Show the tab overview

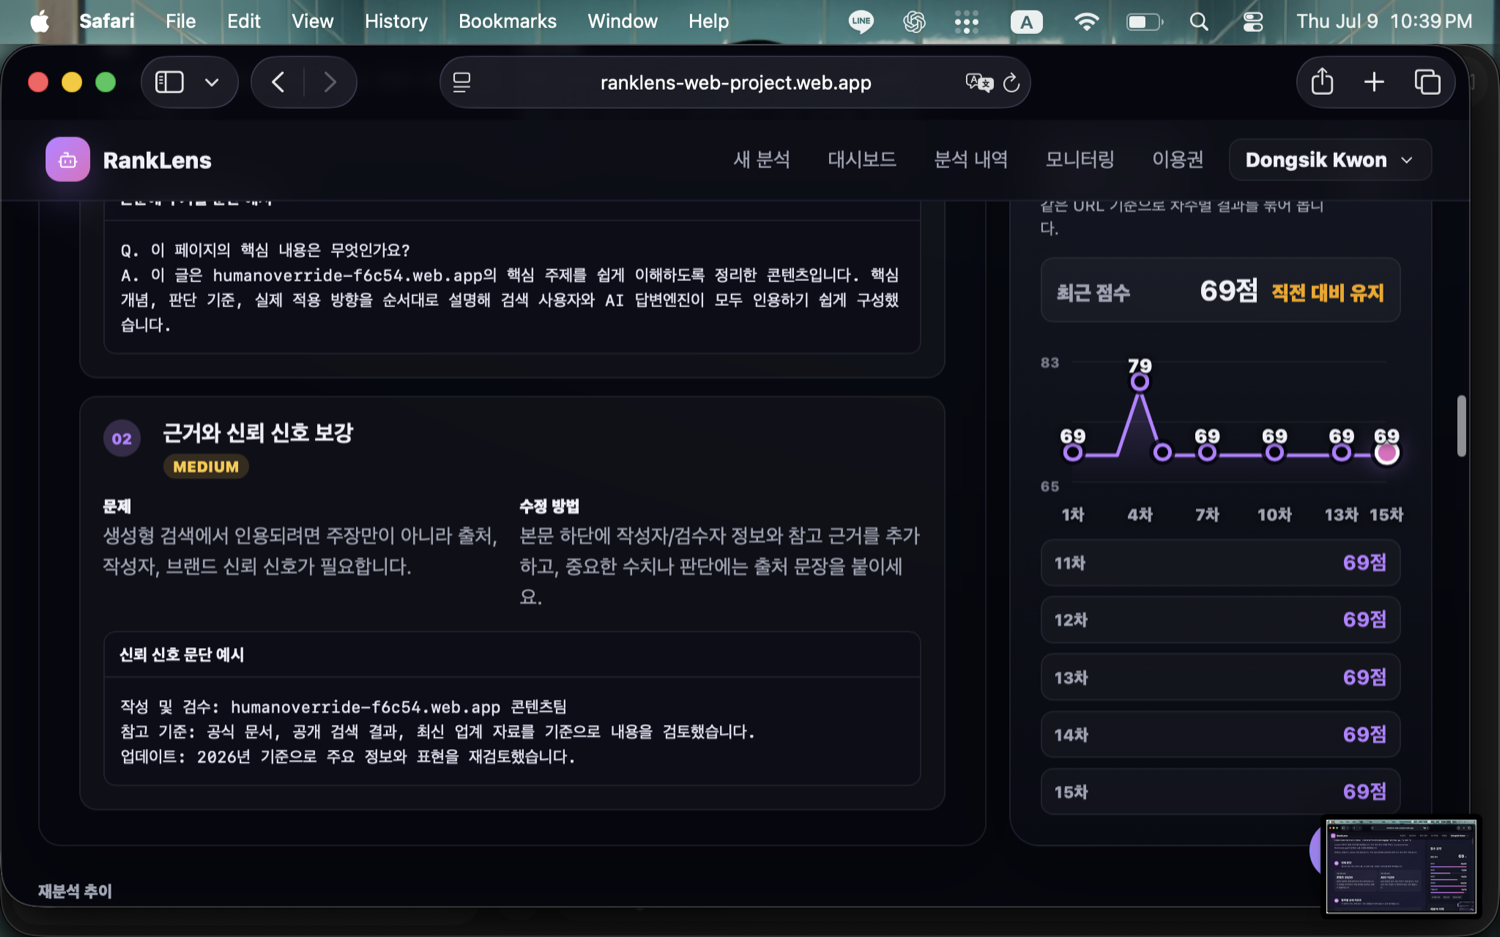click(1427, 82)
